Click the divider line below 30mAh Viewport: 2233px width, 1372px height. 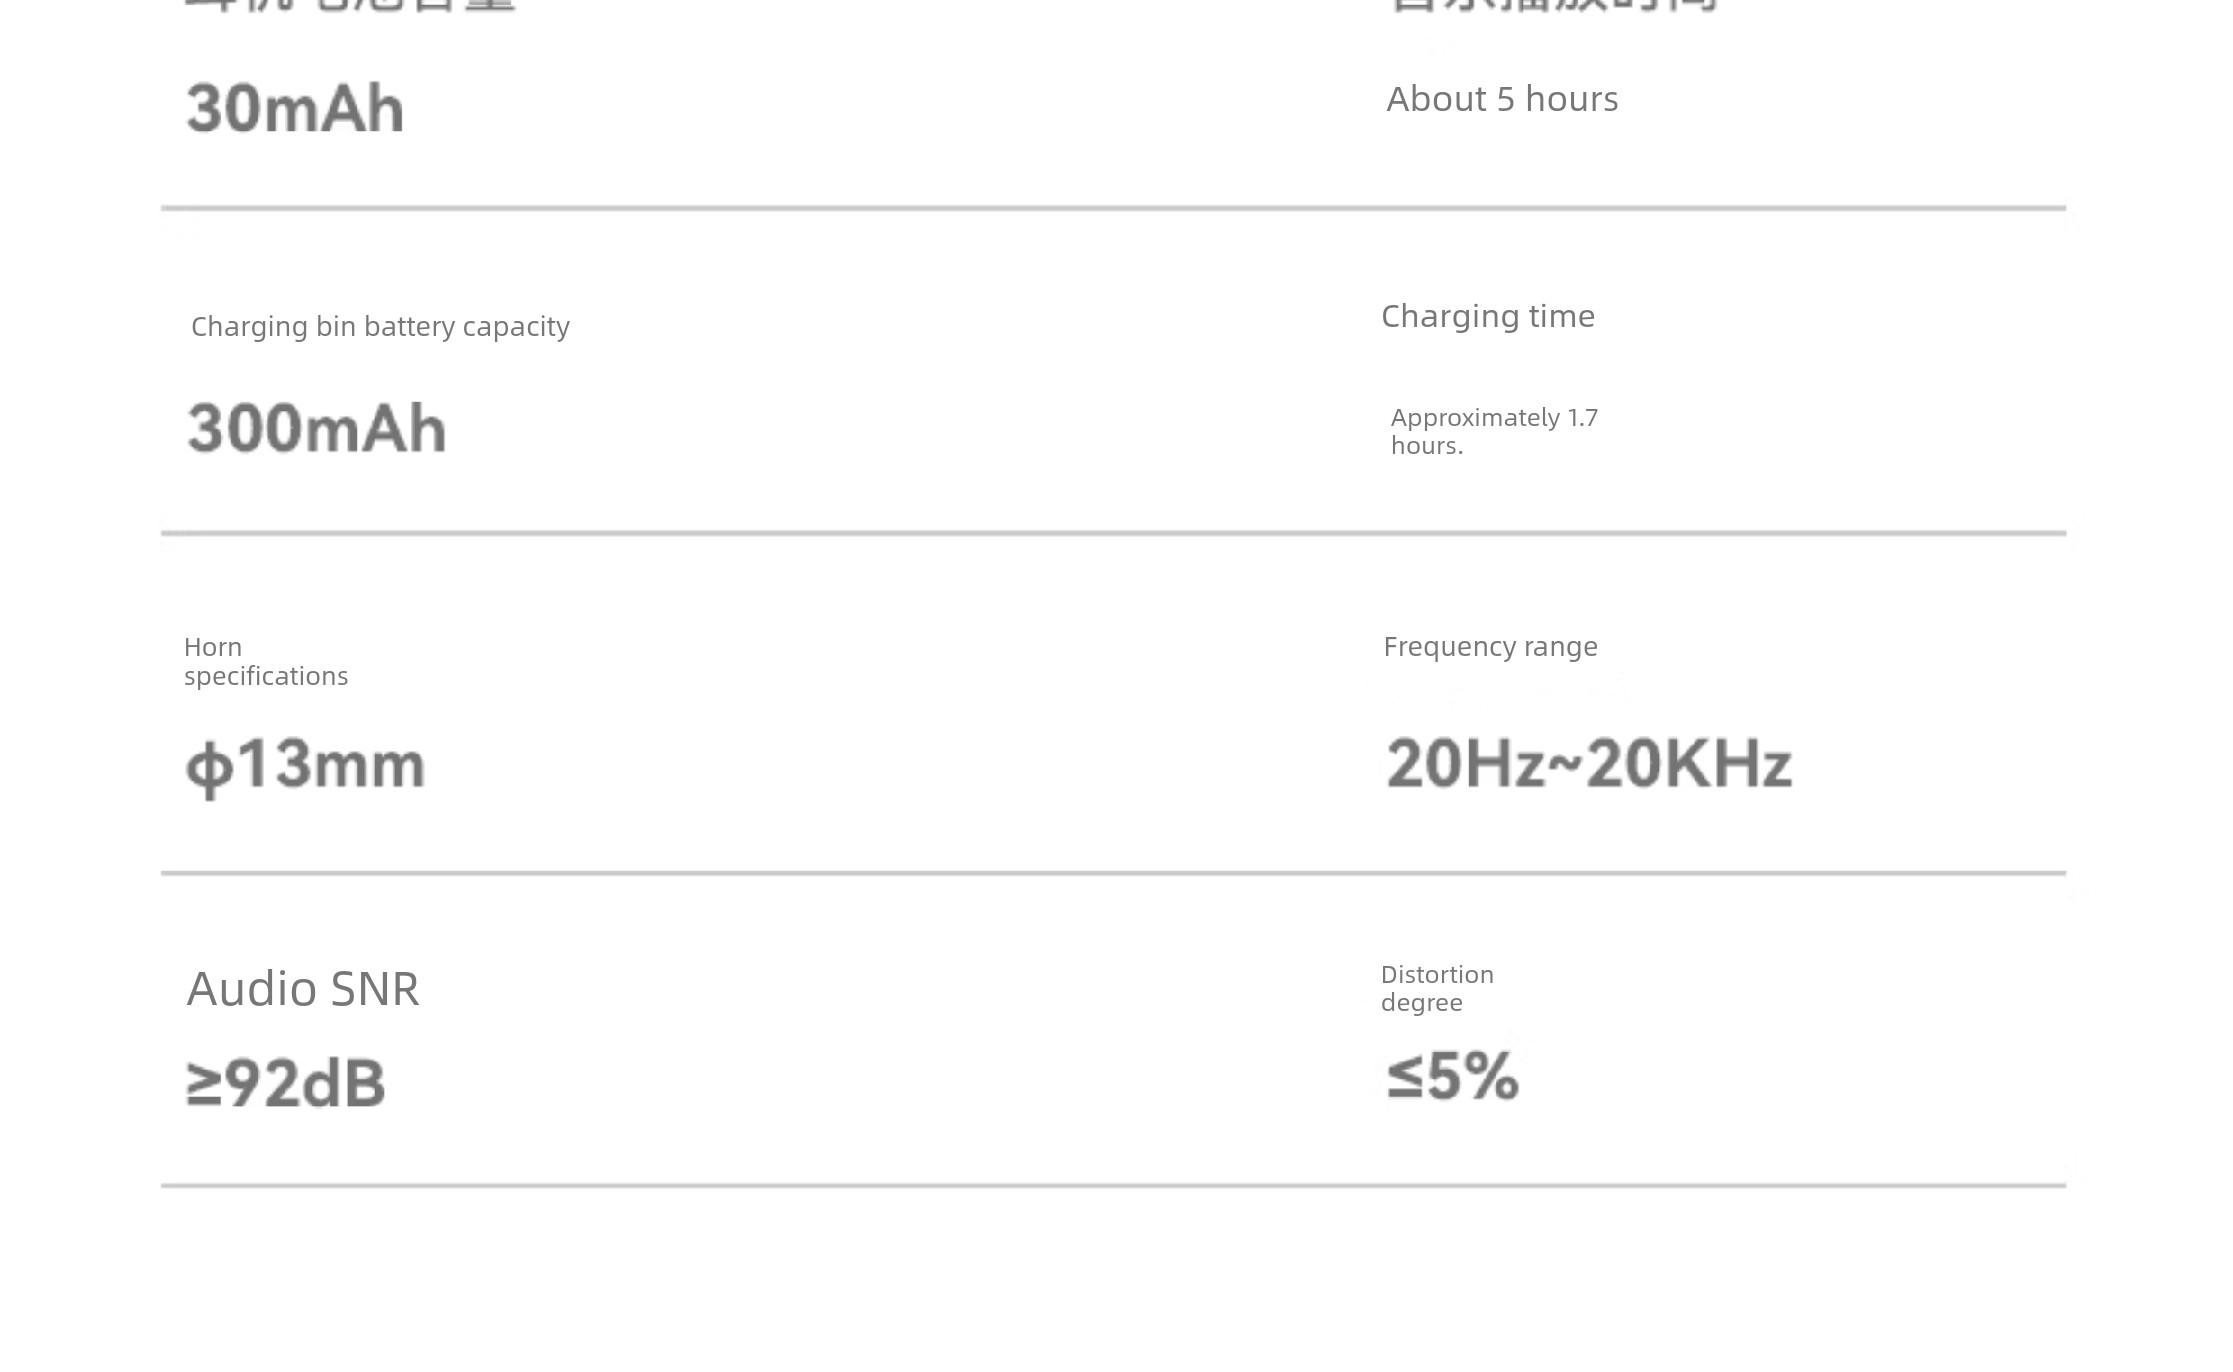(1113, 208)
